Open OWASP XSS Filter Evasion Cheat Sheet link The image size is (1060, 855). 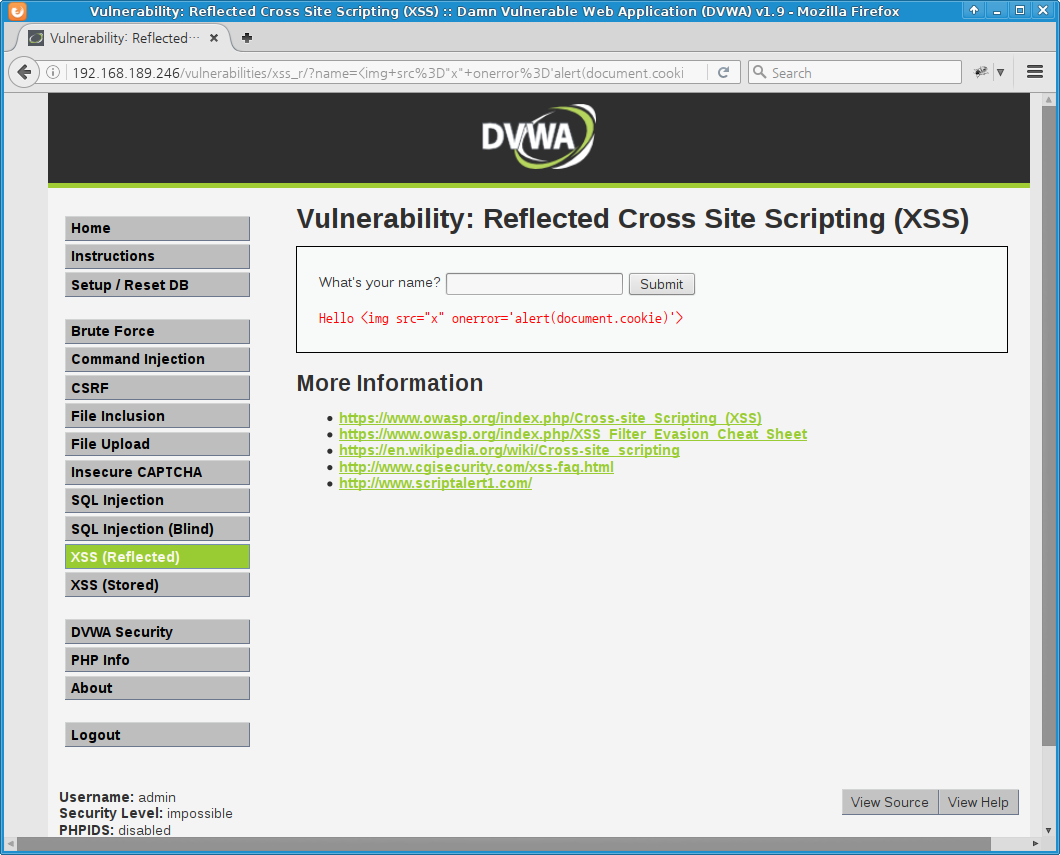[573, 434]
